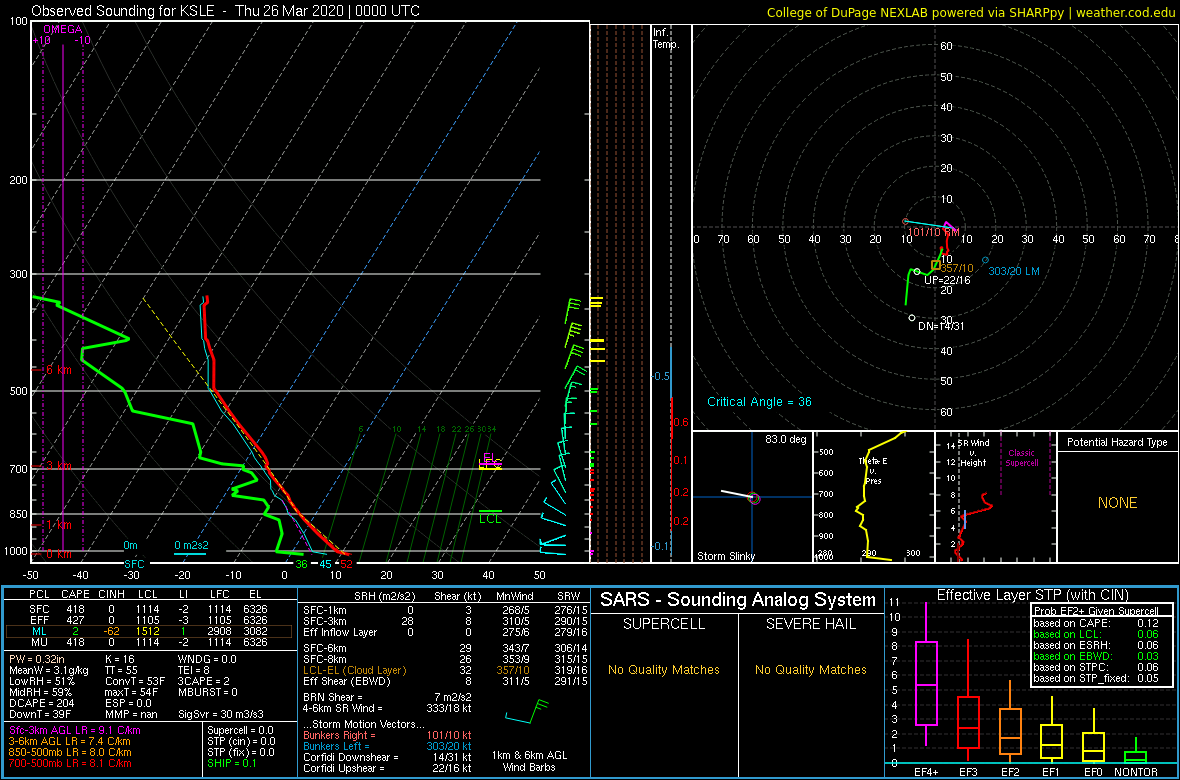Click the 'Theta-E v. Pres' inset label
This screenshot has height=780, width=1180.
[871, 471]
